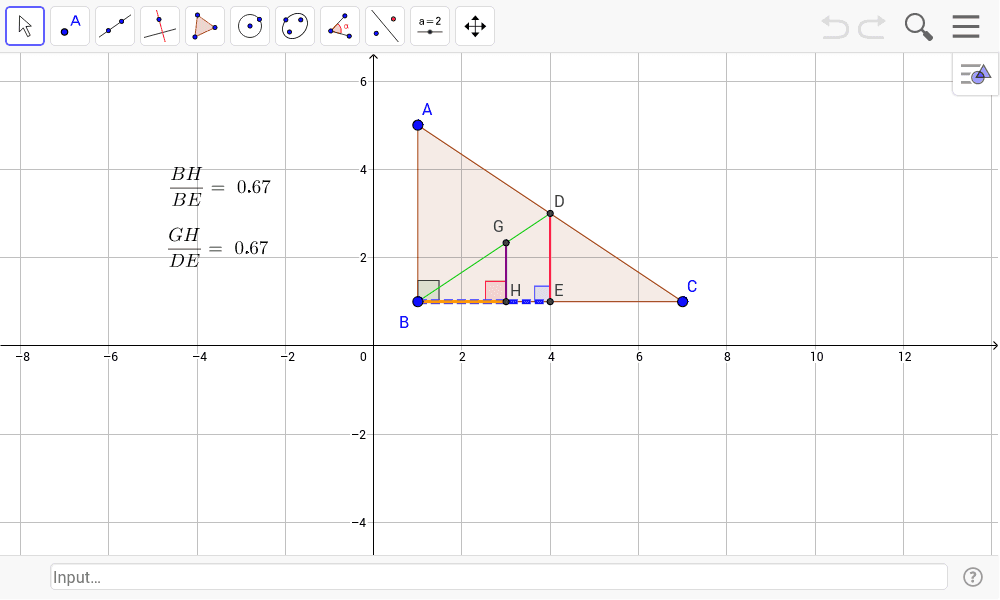Click the Undo arrow

tap(836, 27)
